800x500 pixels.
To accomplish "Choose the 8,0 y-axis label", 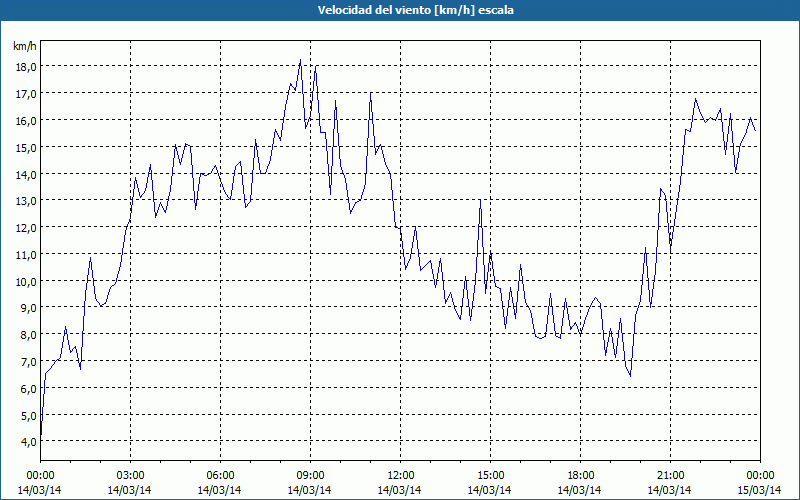I will (x=28, y=335).
